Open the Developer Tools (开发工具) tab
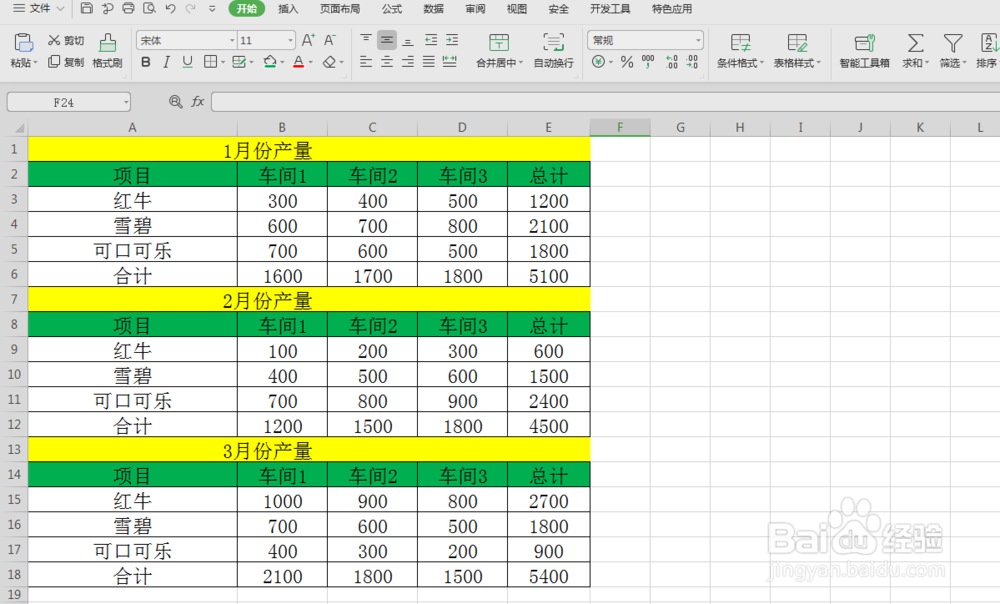This screenshot has width=1000, height=604. click(x=610, y=9)
